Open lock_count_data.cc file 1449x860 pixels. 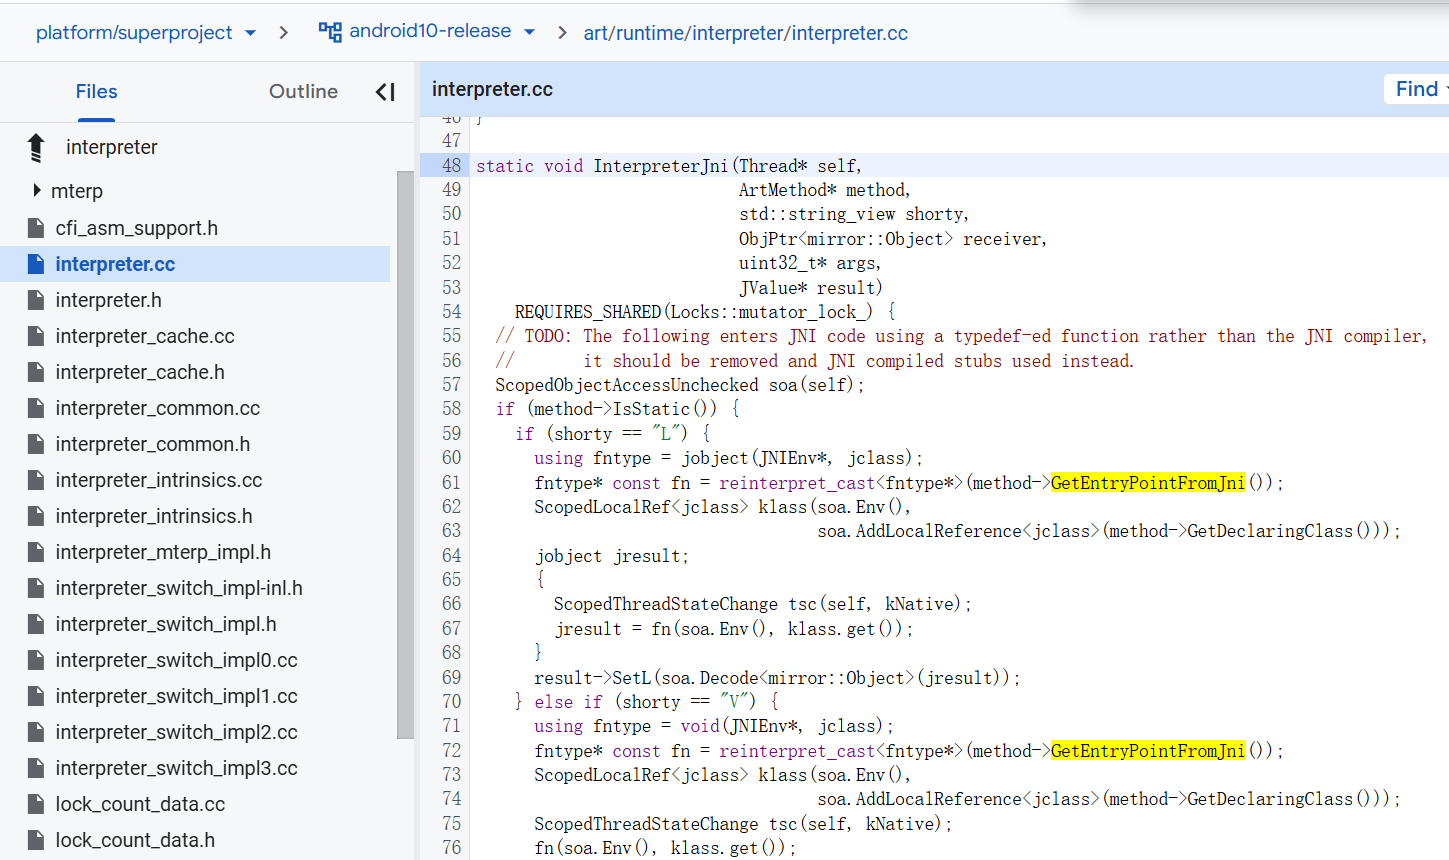point(140,804)
